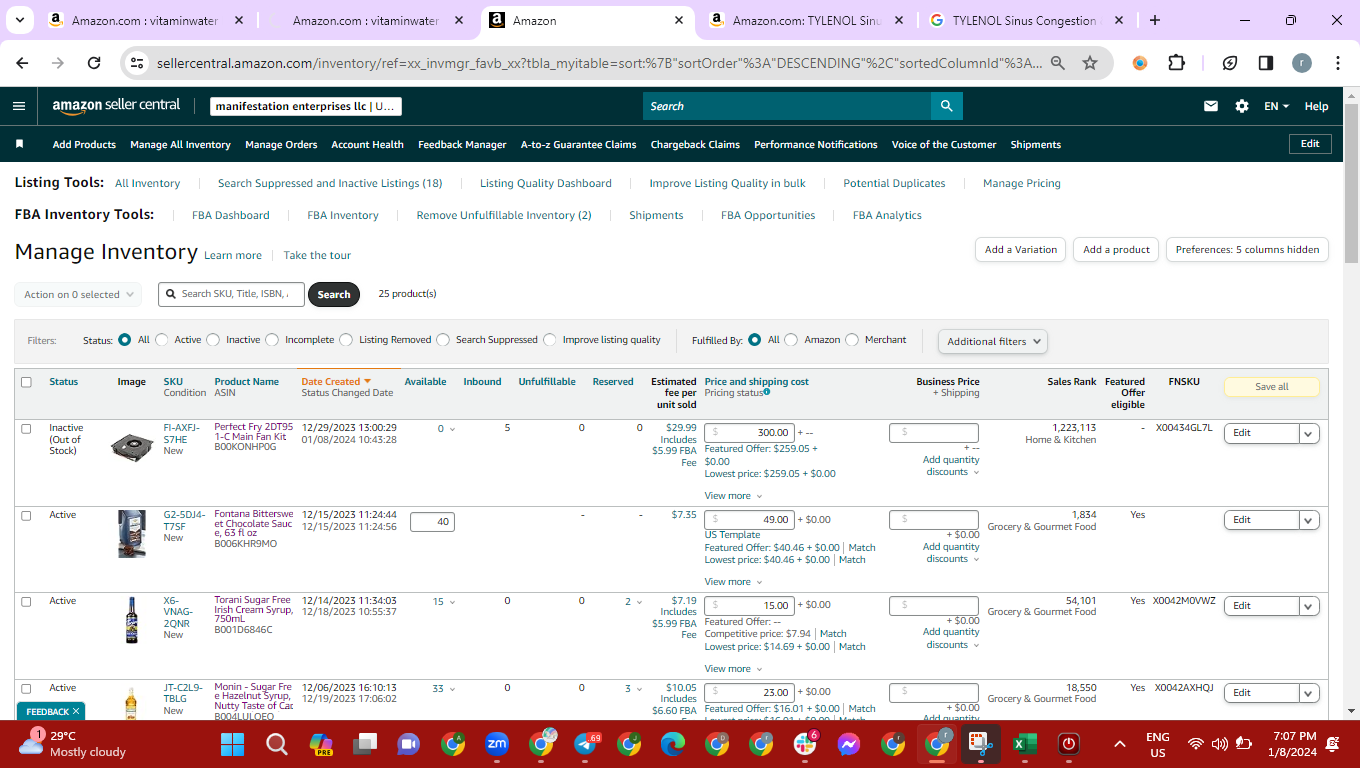The width and height of the screenshot is (1360, 768).
Task: Click the Fontana product thumbnail image
Action: click(131, 532)
